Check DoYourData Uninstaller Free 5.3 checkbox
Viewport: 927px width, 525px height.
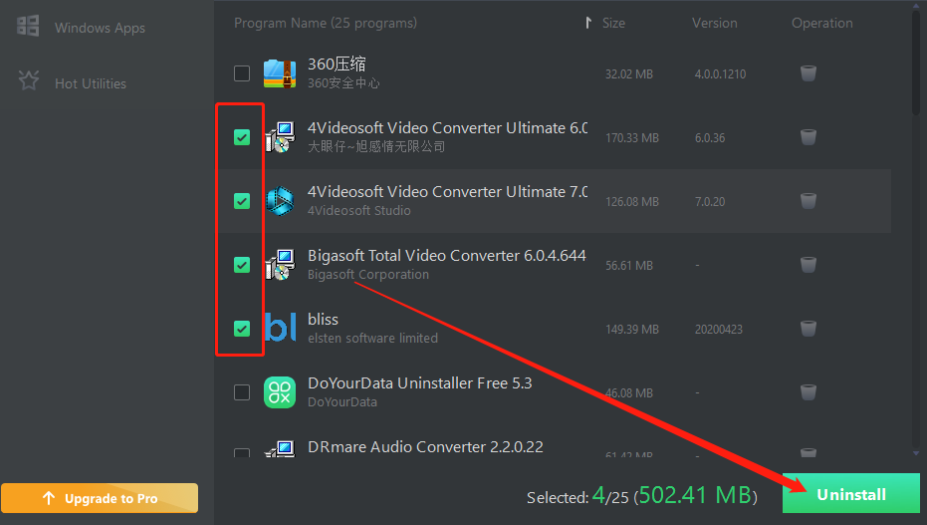[242, 393]
